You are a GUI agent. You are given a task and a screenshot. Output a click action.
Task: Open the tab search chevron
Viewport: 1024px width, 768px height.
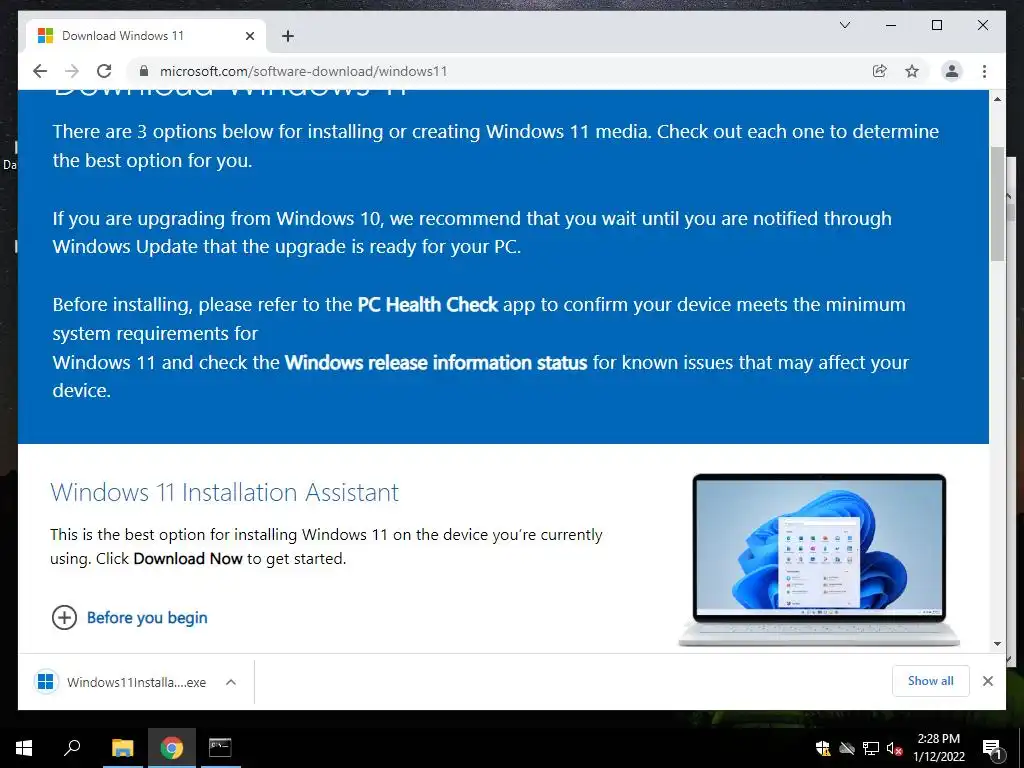pos(844,25)
